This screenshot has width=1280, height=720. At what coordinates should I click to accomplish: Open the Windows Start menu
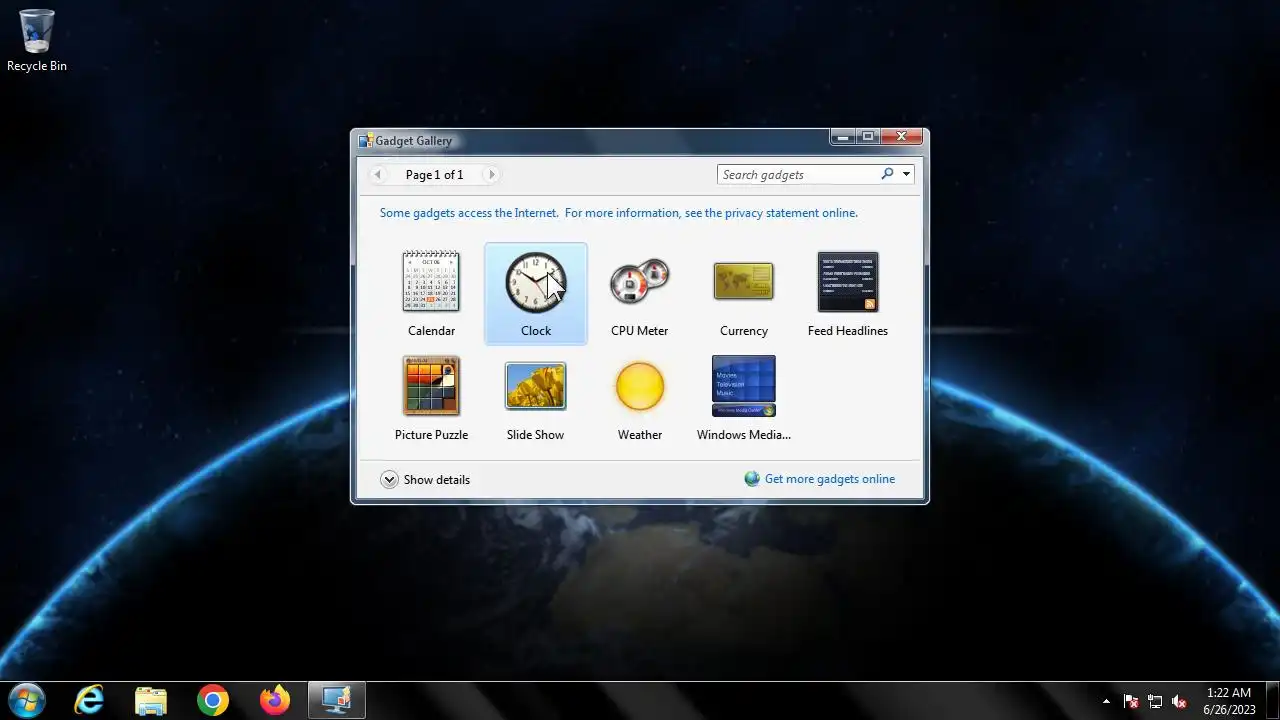27,700
